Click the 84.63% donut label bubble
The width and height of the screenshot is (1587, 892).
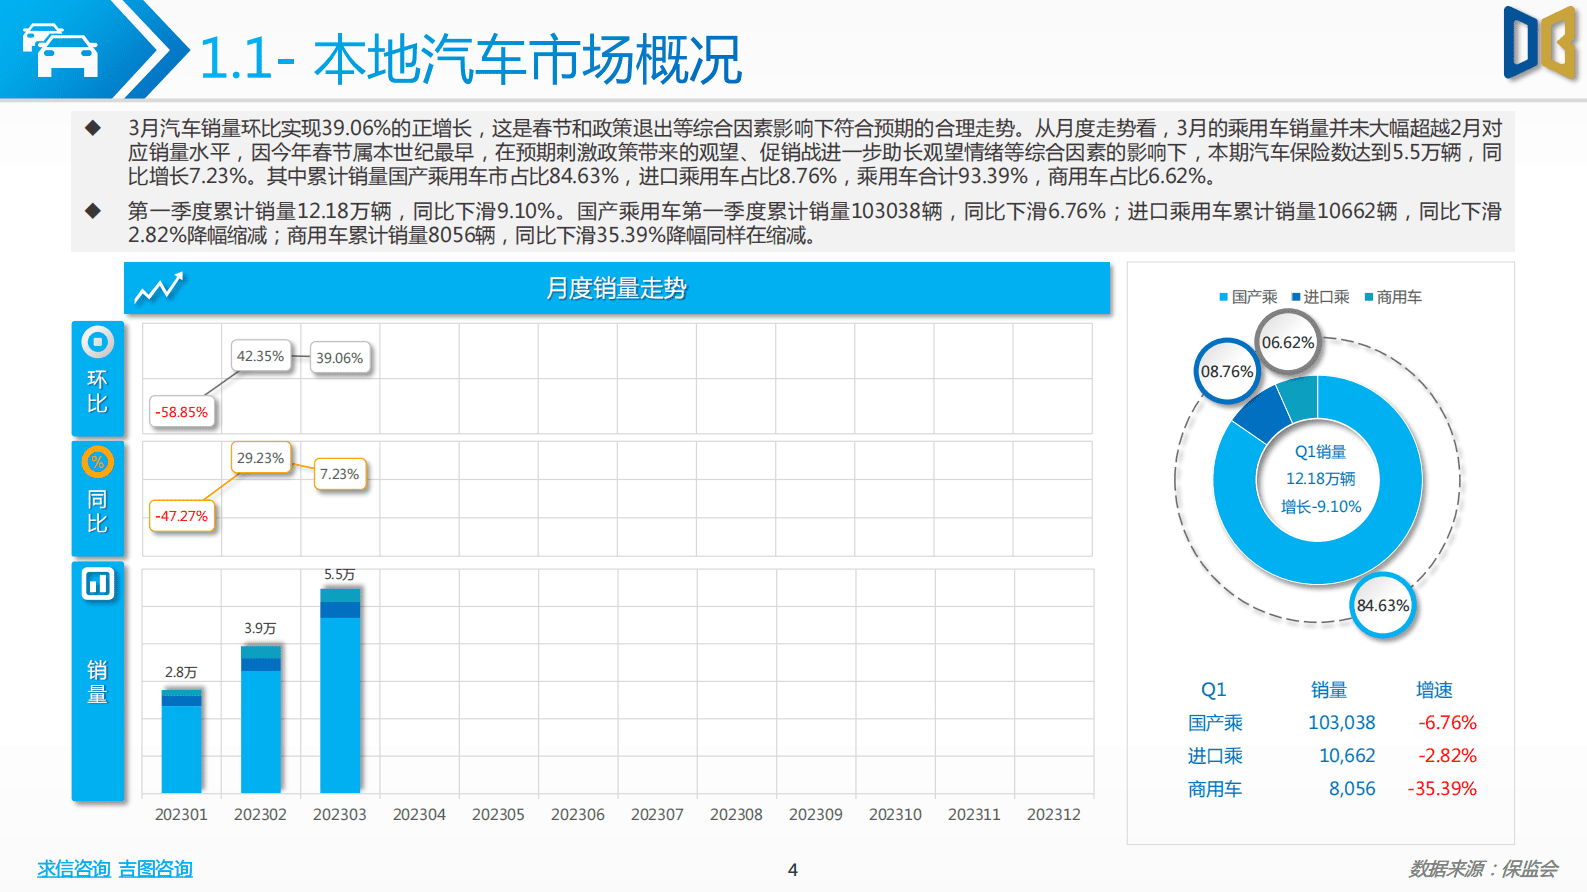click(1383, 605)
